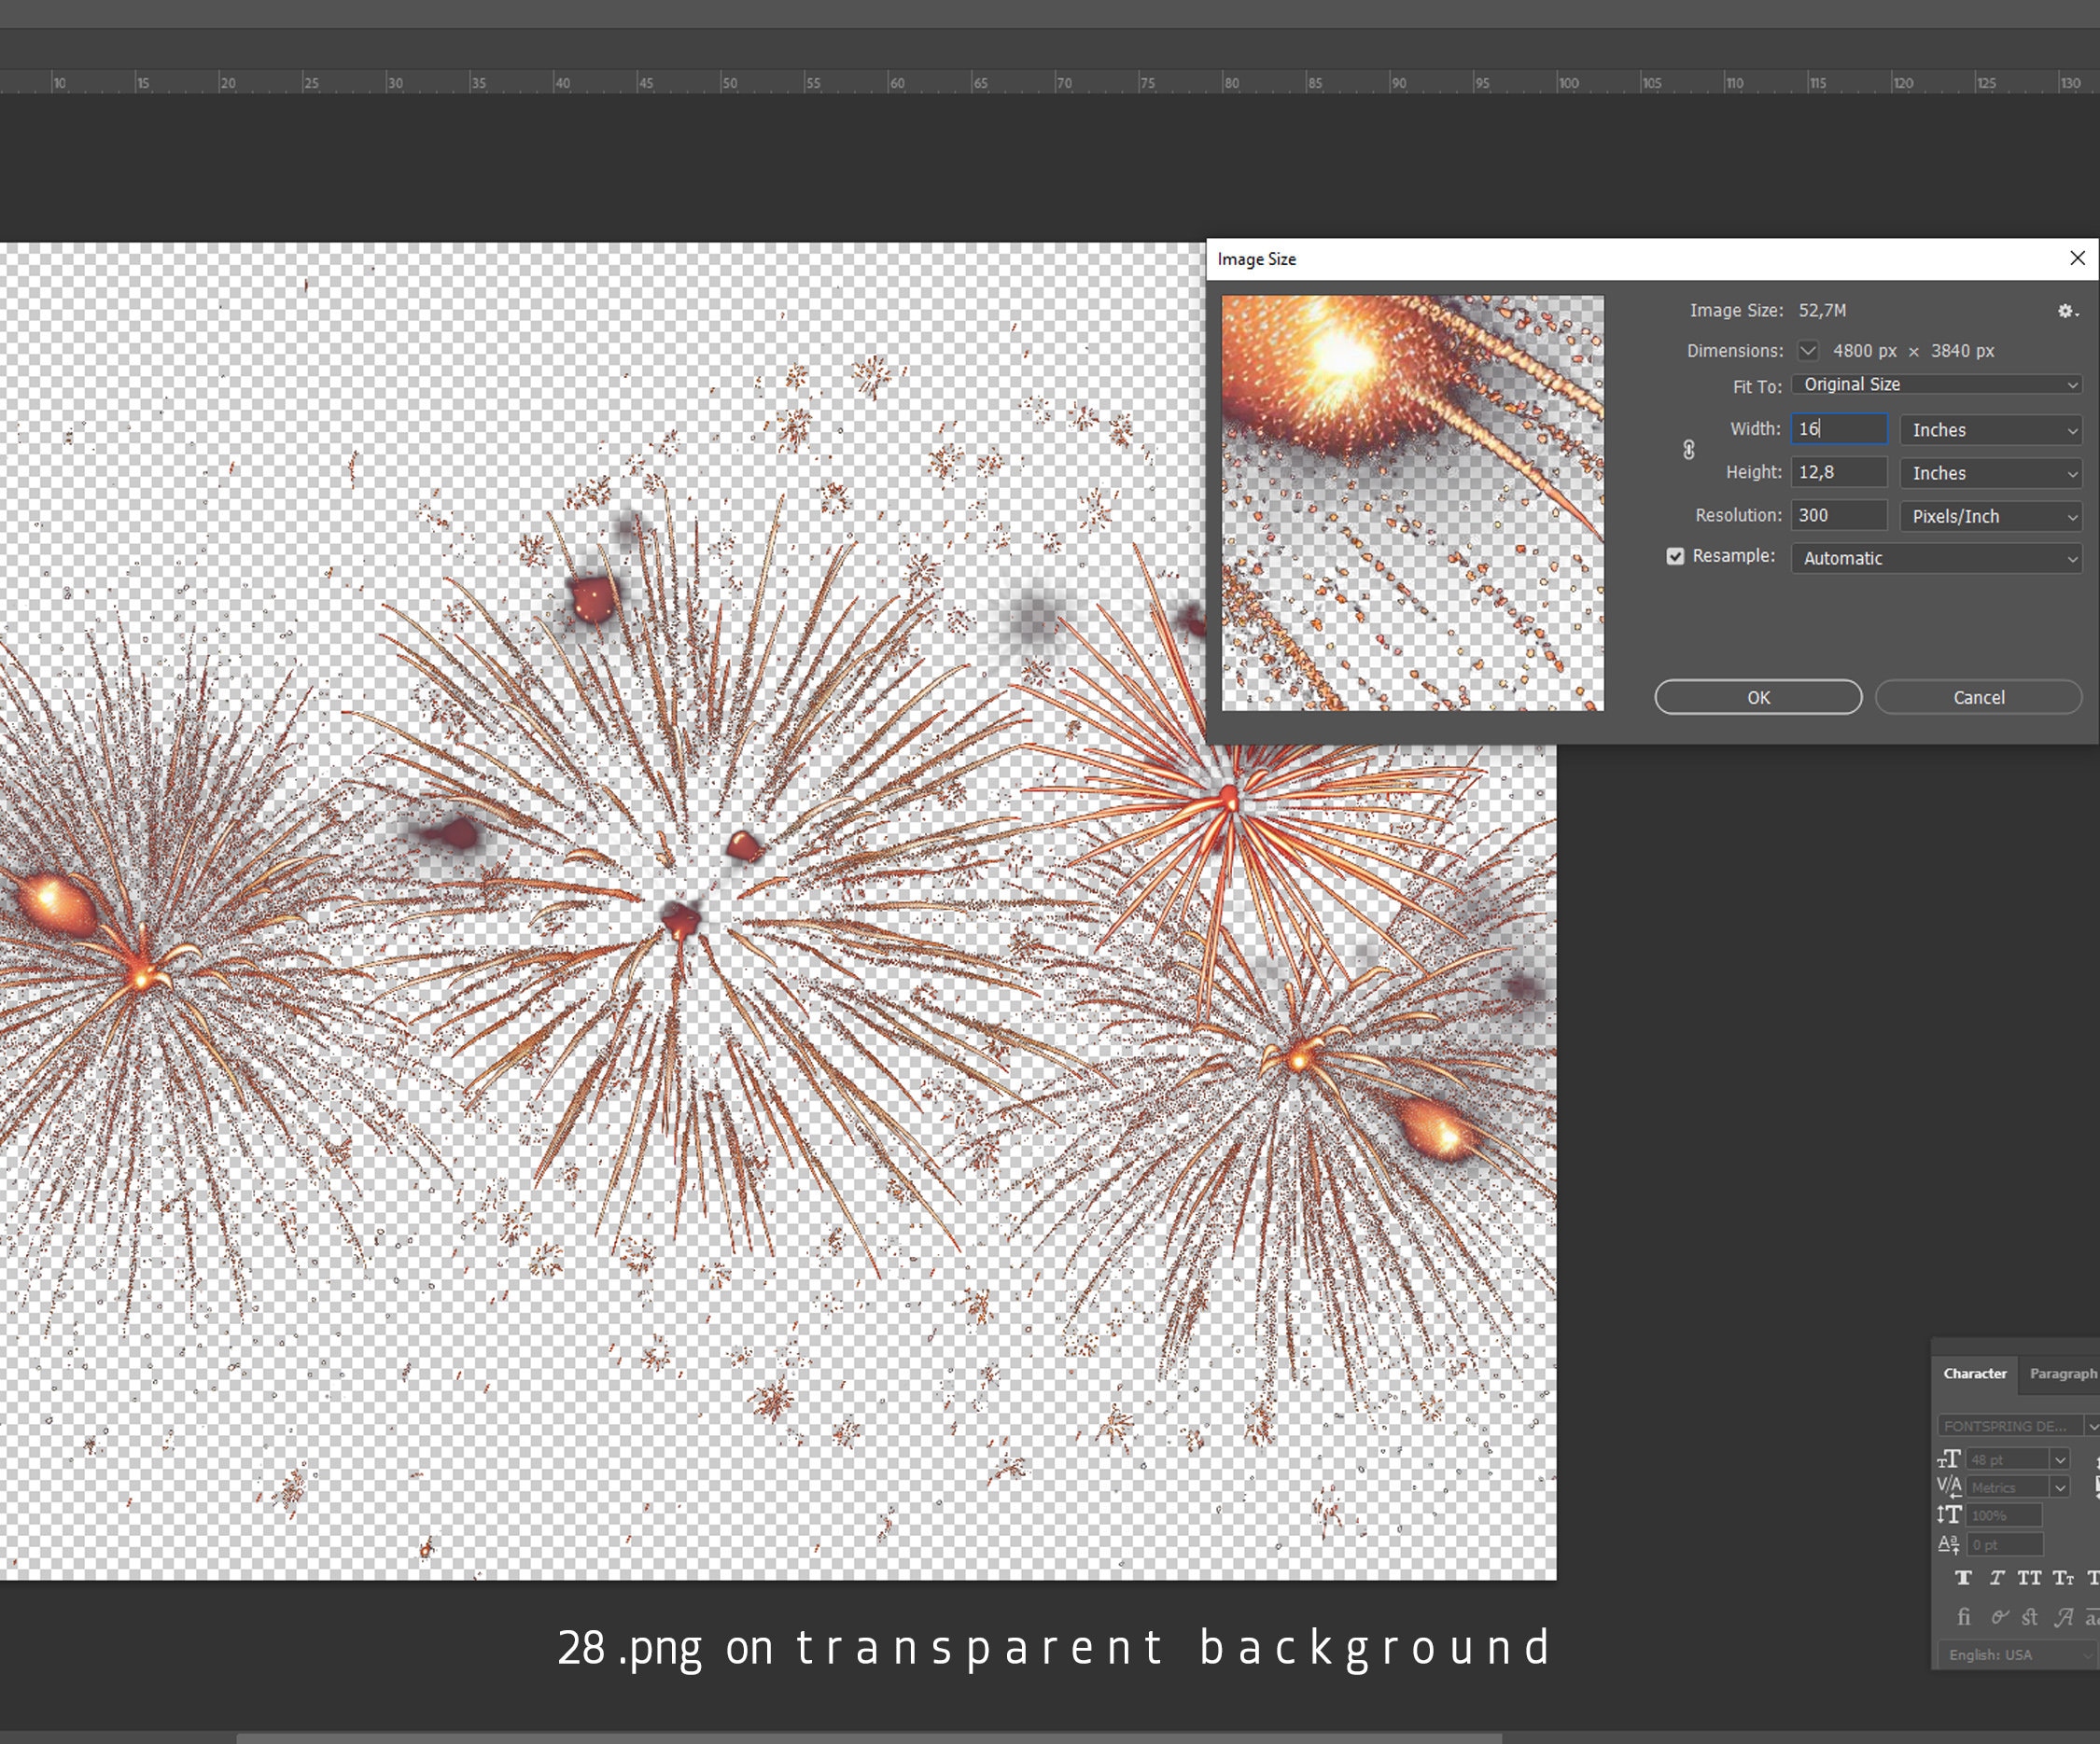Uncheck the Resample checkbox
Screen dimensions: 2100x1744
click(1676, 556)
